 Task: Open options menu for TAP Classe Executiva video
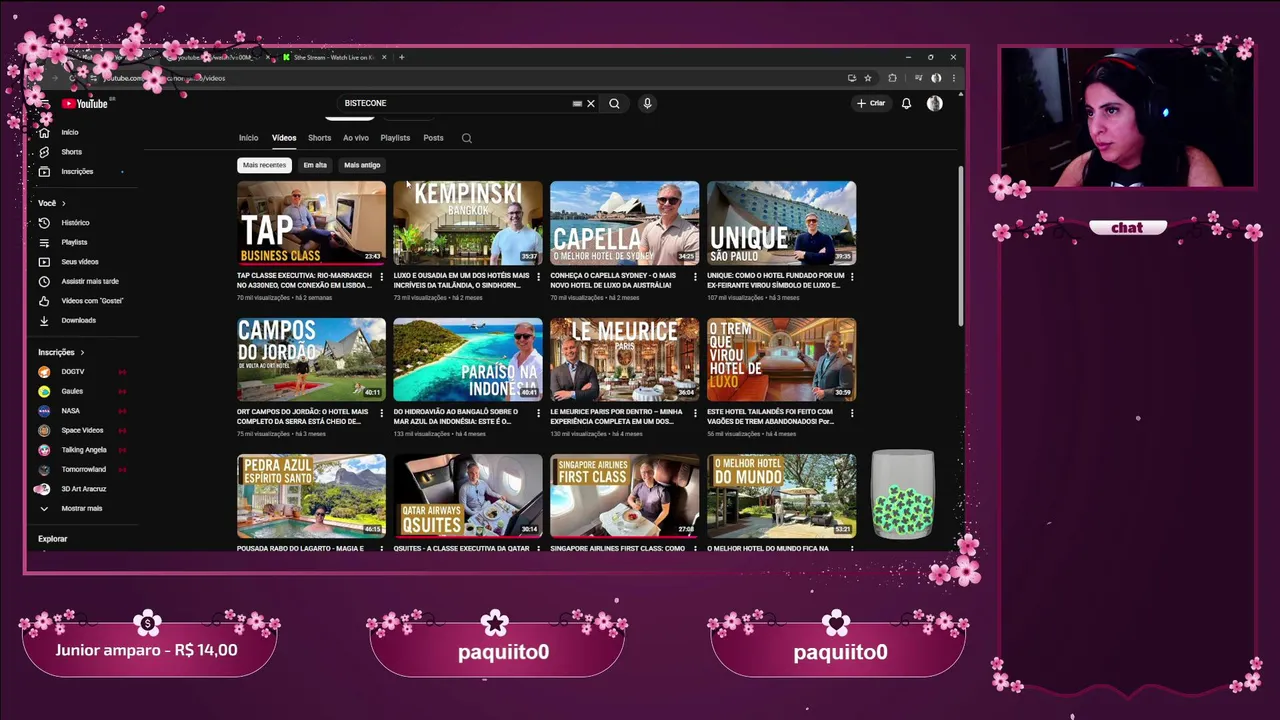tap(381, 277)
